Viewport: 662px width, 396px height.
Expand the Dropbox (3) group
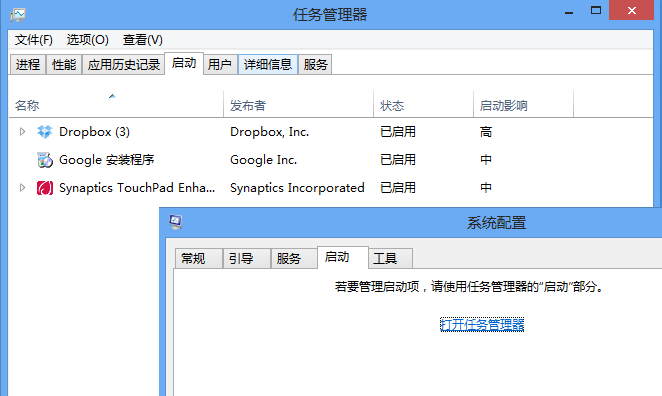tap(22, 132)
